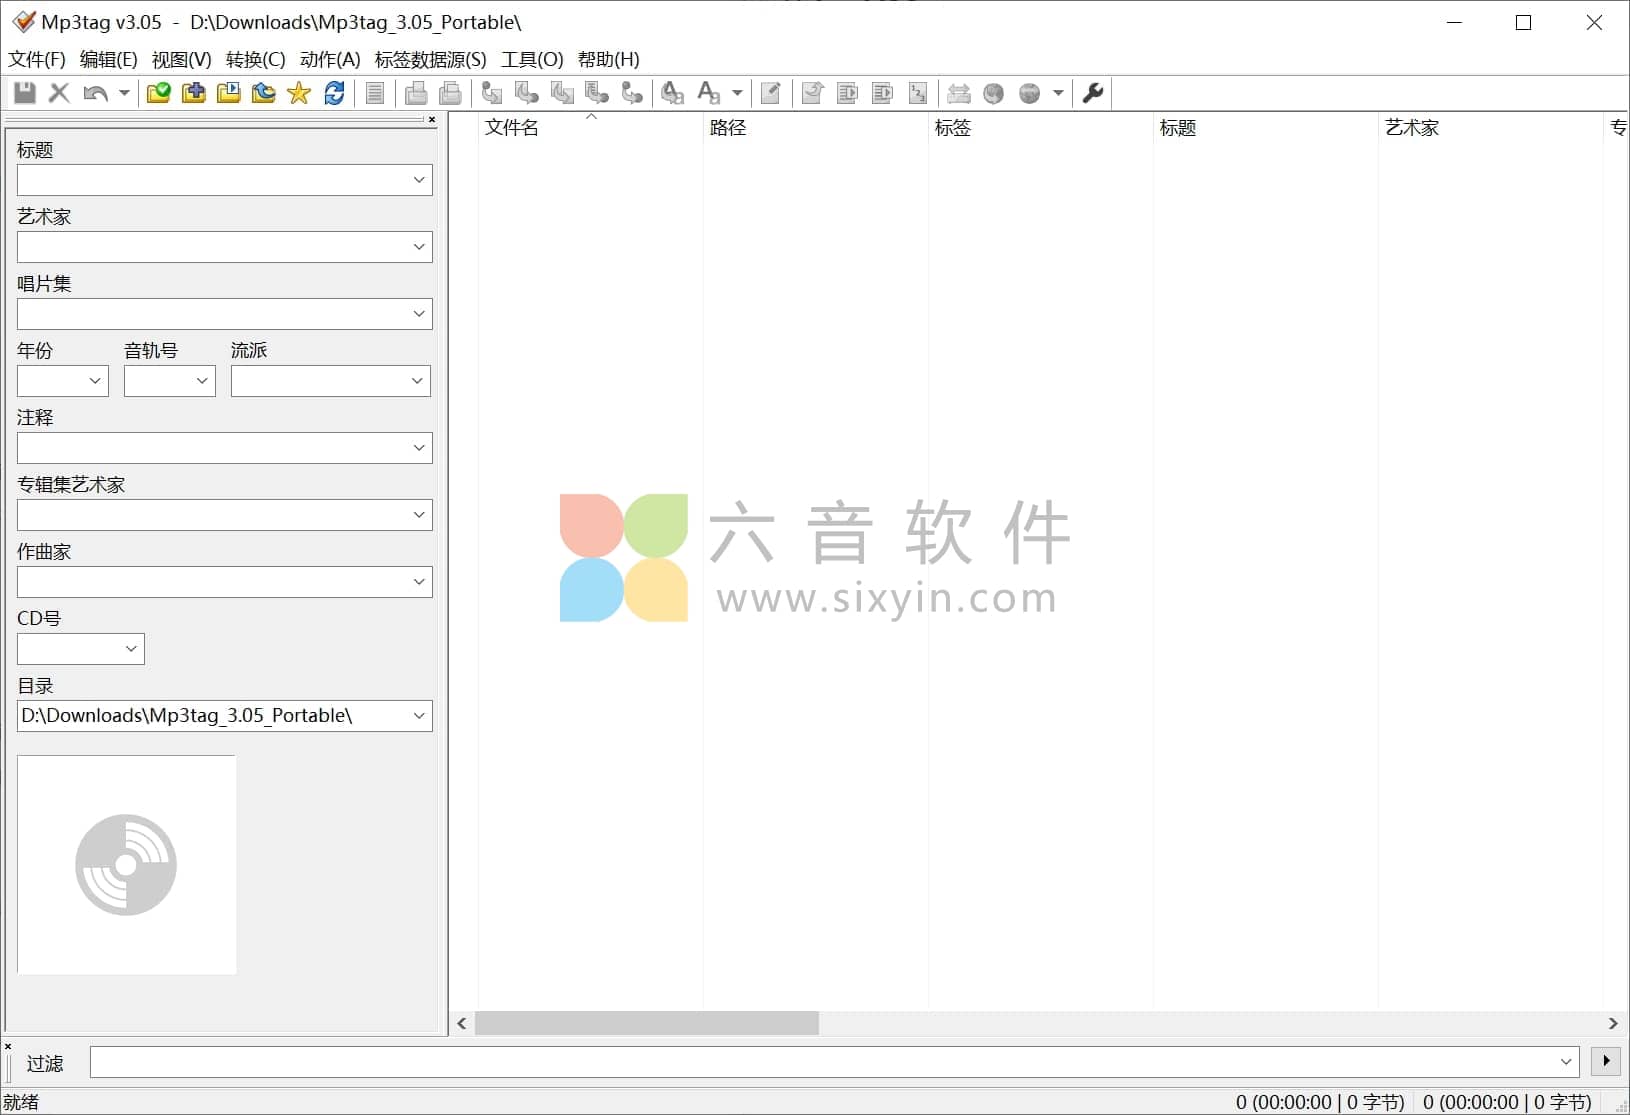Viewport: 1630px width, 1115px height.
Task: Click the extended tags list icon
Action: 375,93
